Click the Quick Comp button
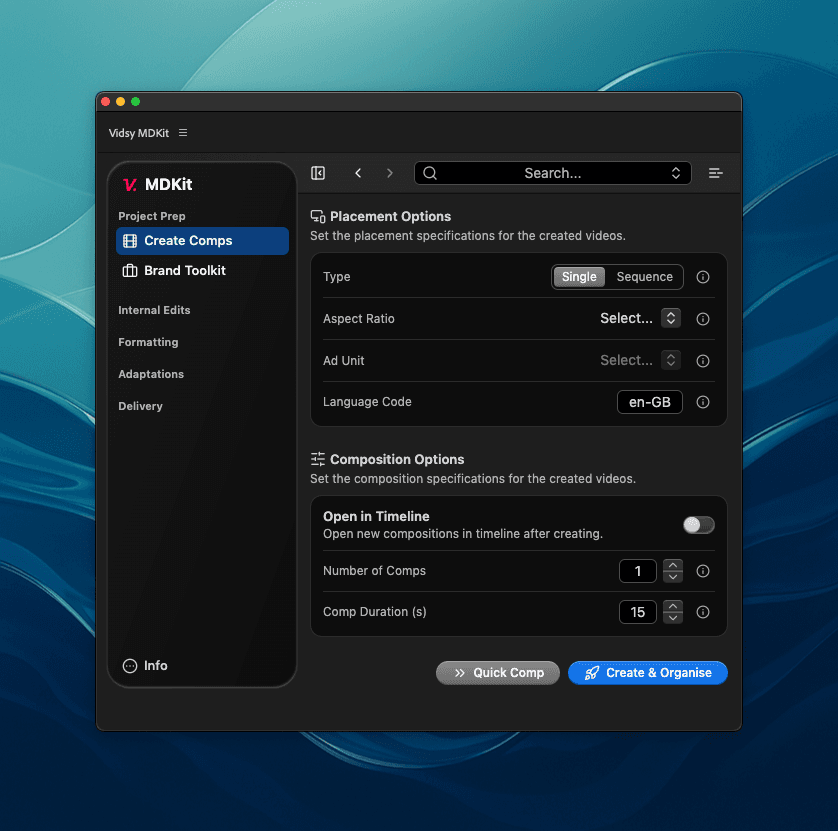 (498, 673)
